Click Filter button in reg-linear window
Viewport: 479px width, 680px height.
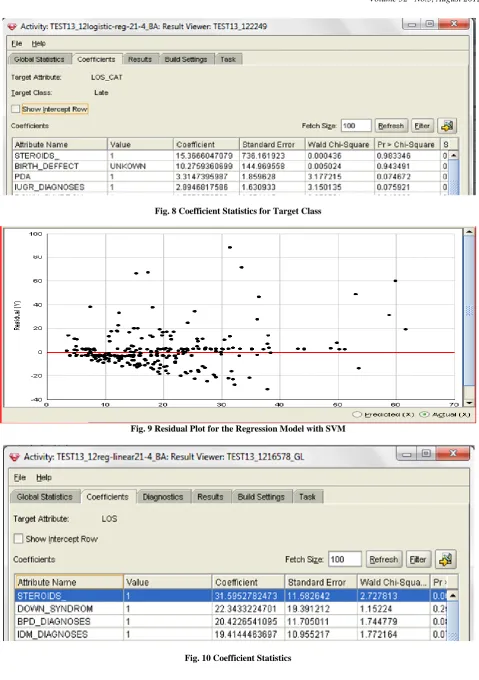(418, 559)
